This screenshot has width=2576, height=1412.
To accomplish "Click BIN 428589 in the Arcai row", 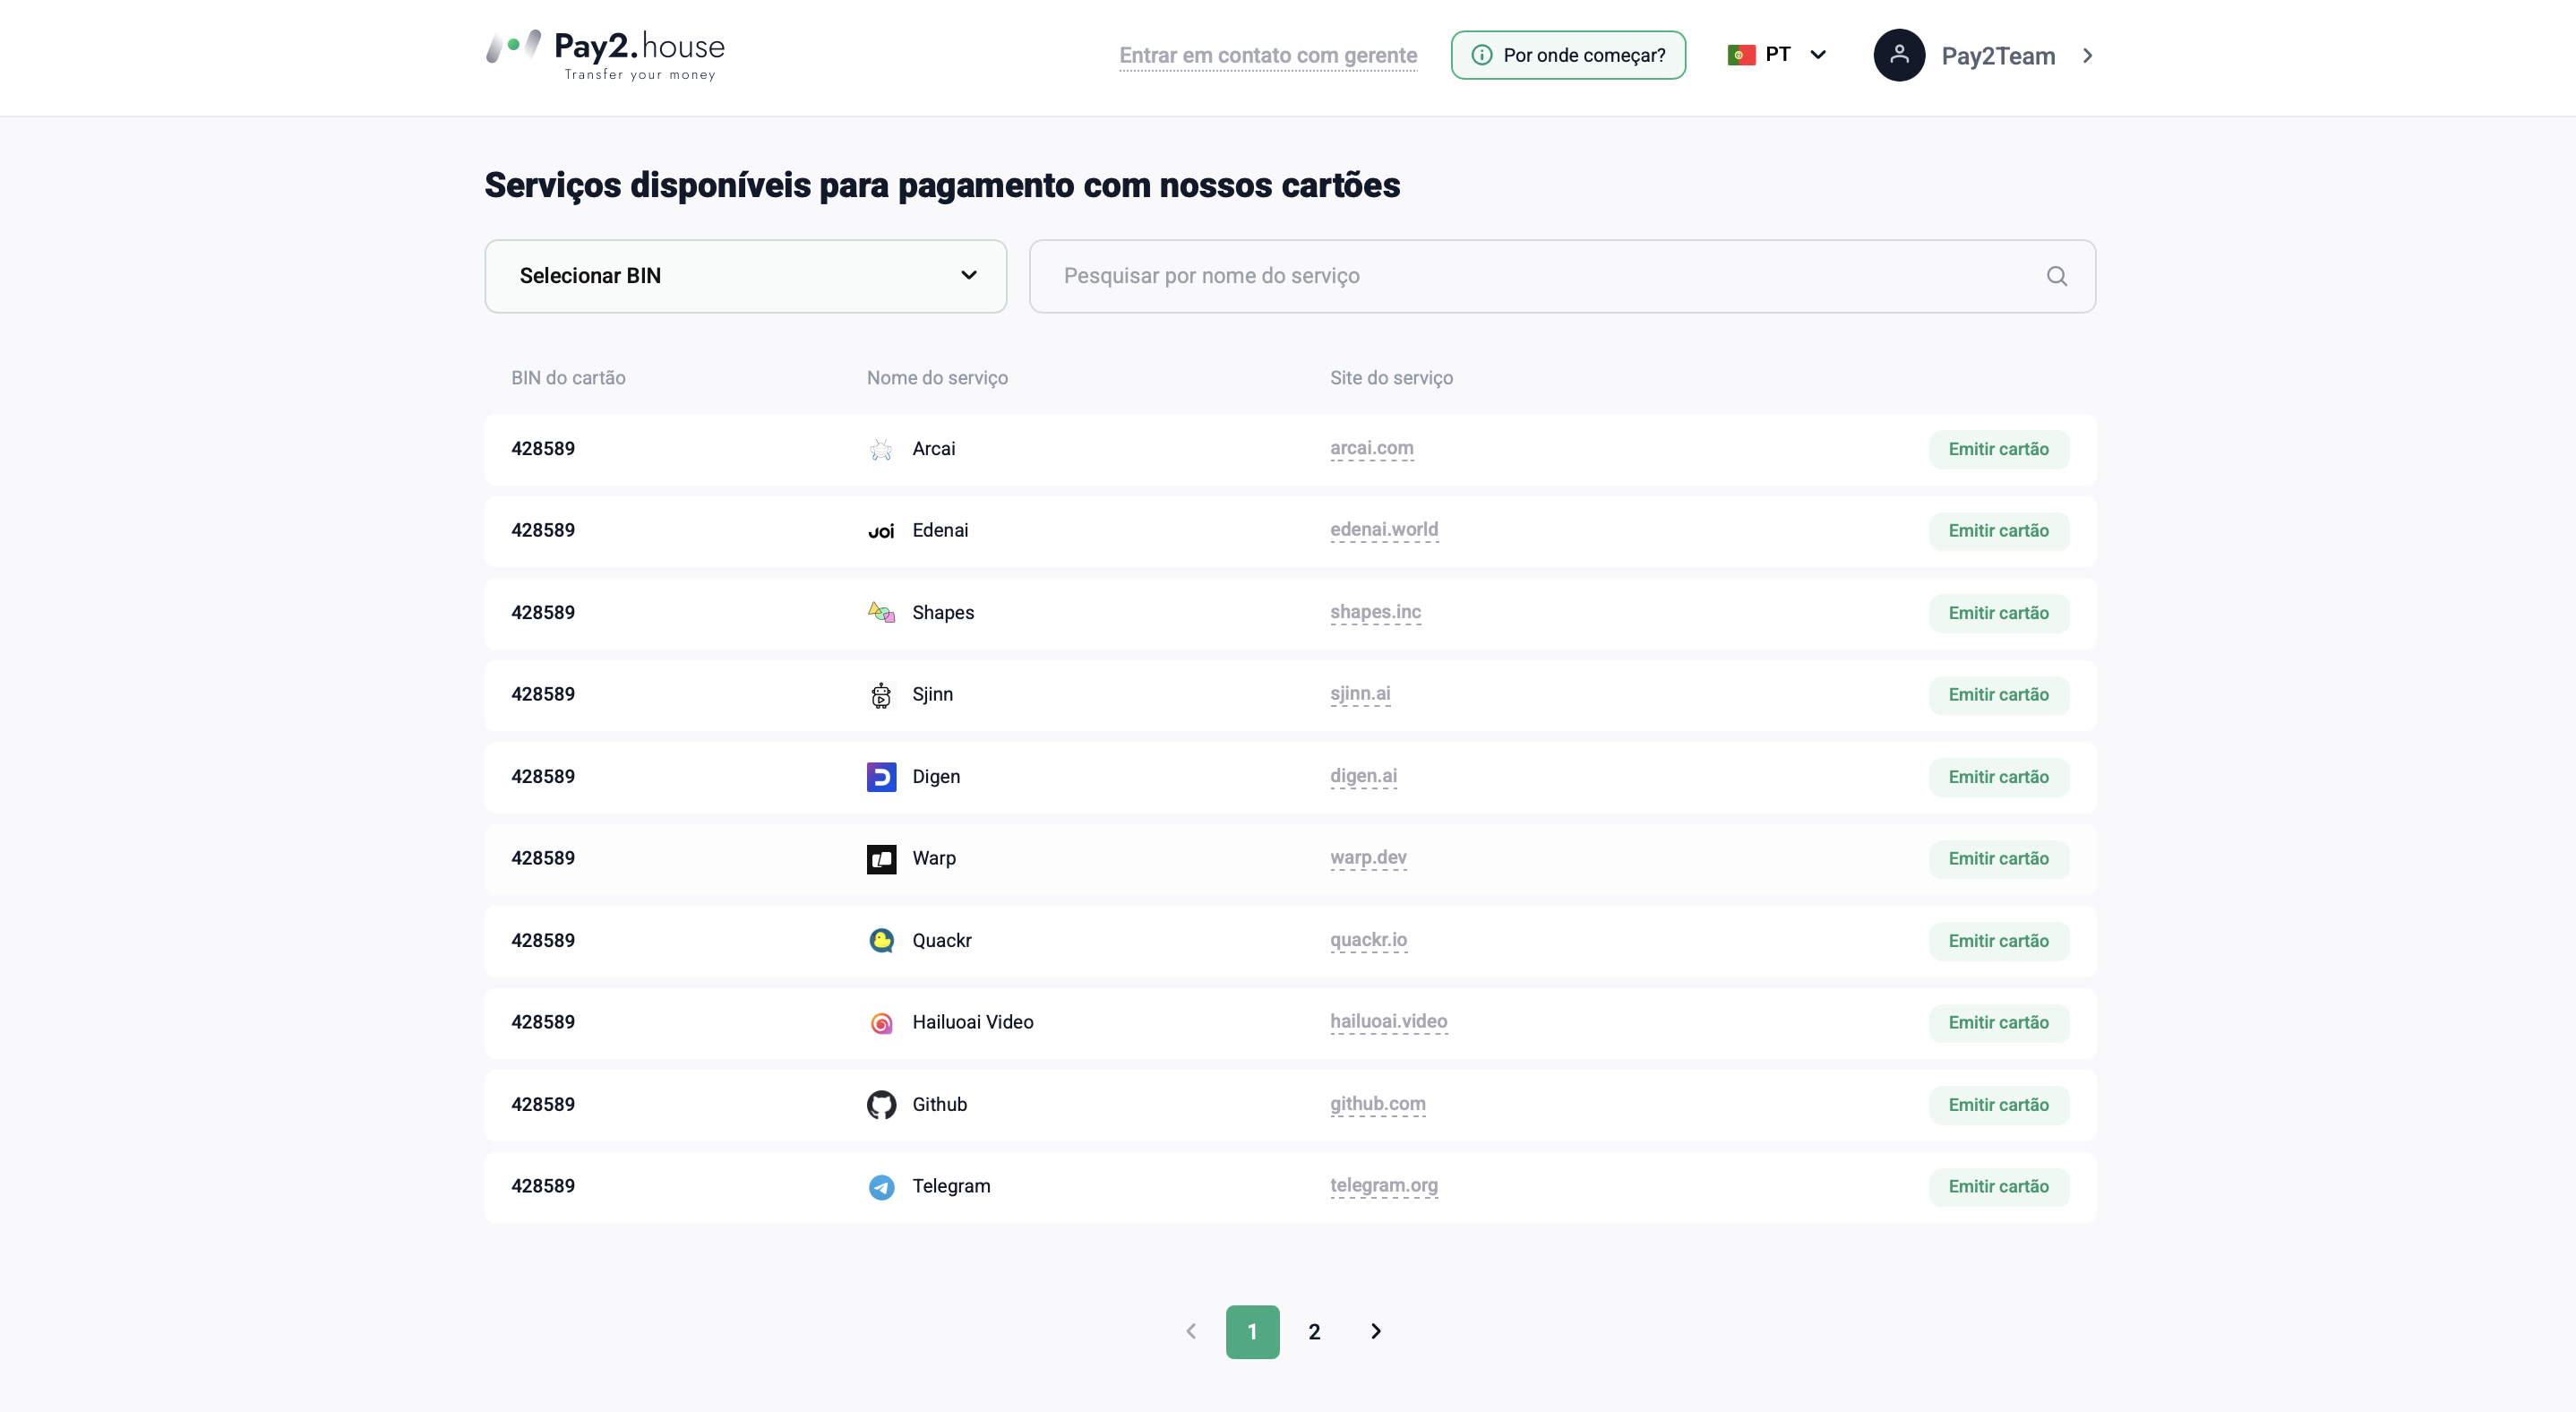I will point(543,449).
